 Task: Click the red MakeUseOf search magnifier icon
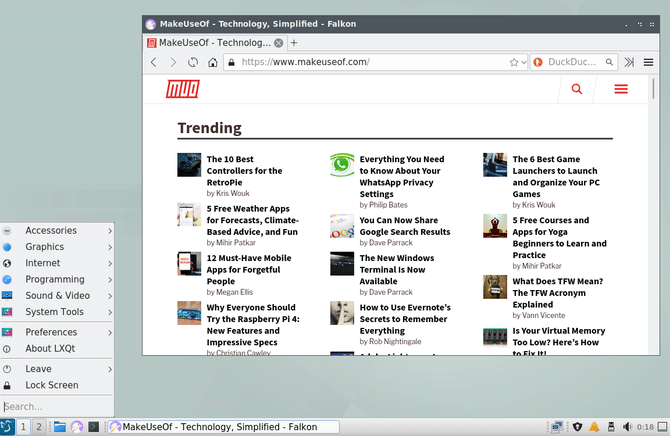point(577,90)
